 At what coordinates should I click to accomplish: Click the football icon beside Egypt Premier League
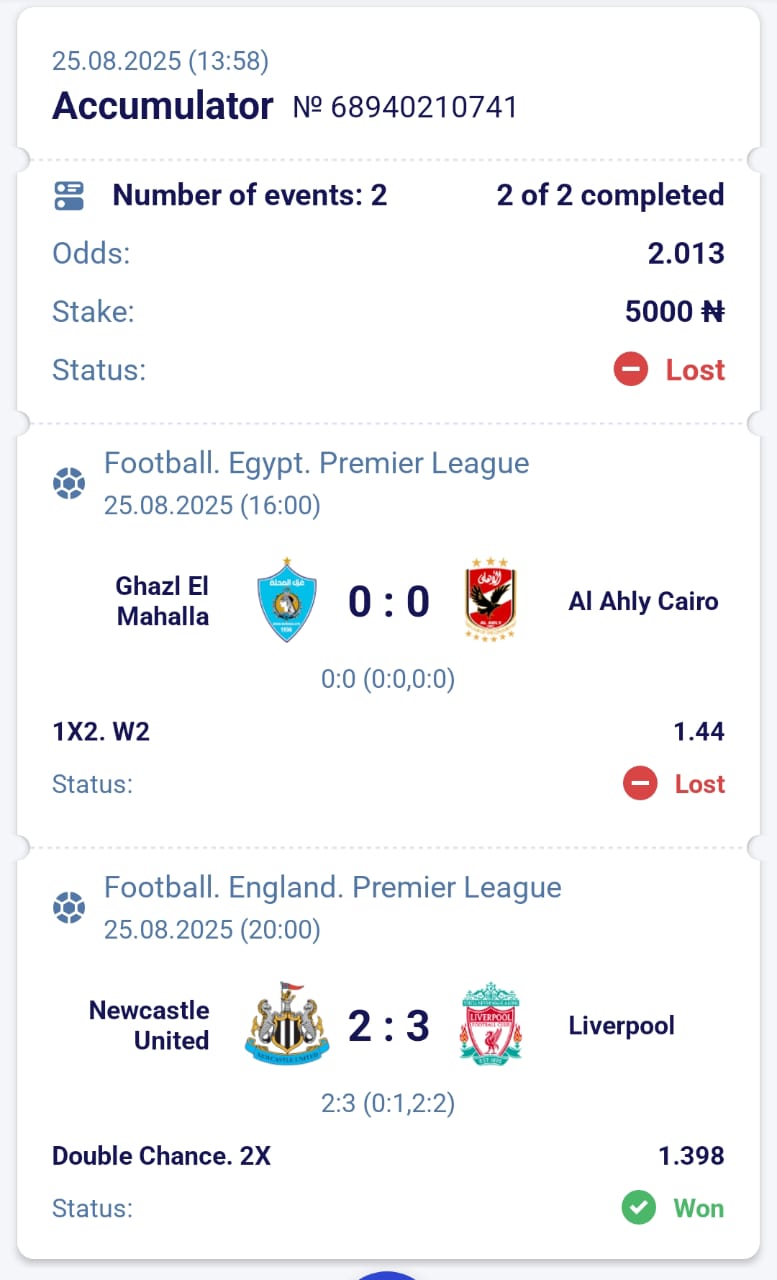tap(69, 484)
